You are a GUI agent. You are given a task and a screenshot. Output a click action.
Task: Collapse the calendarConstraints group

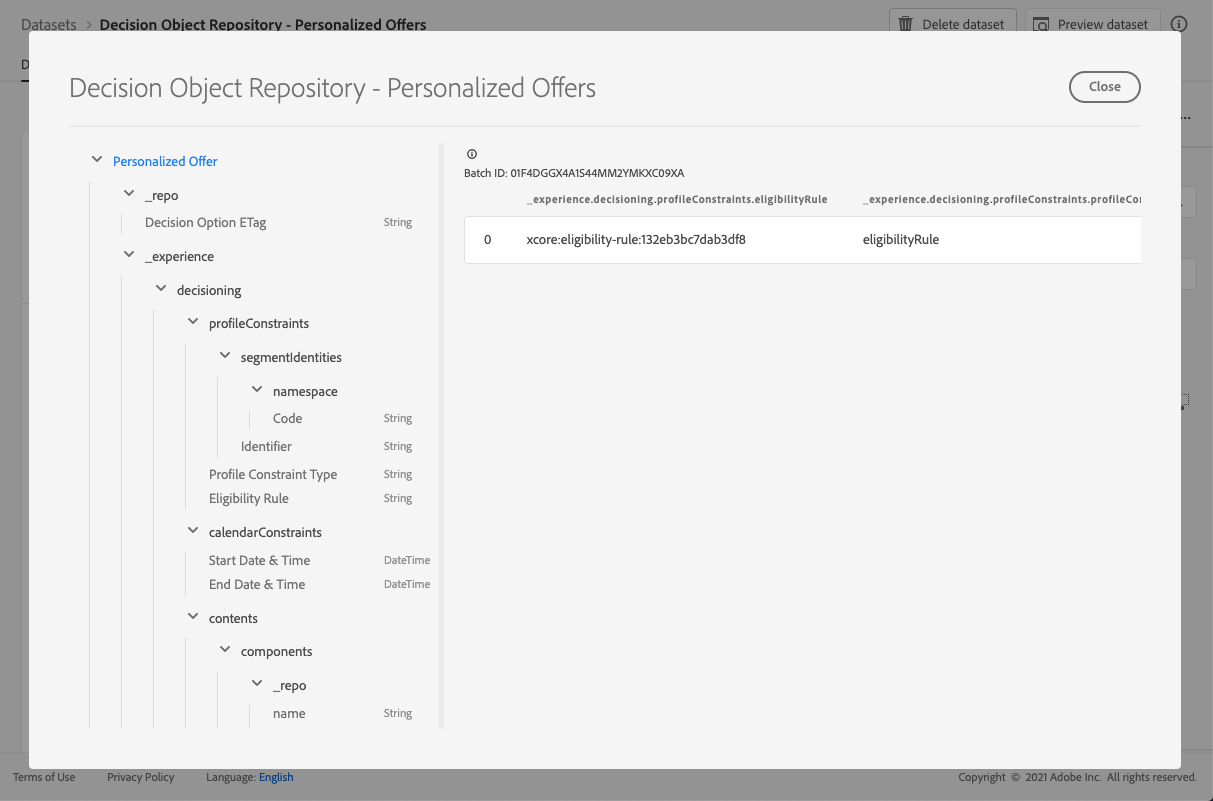click(193, 532)
